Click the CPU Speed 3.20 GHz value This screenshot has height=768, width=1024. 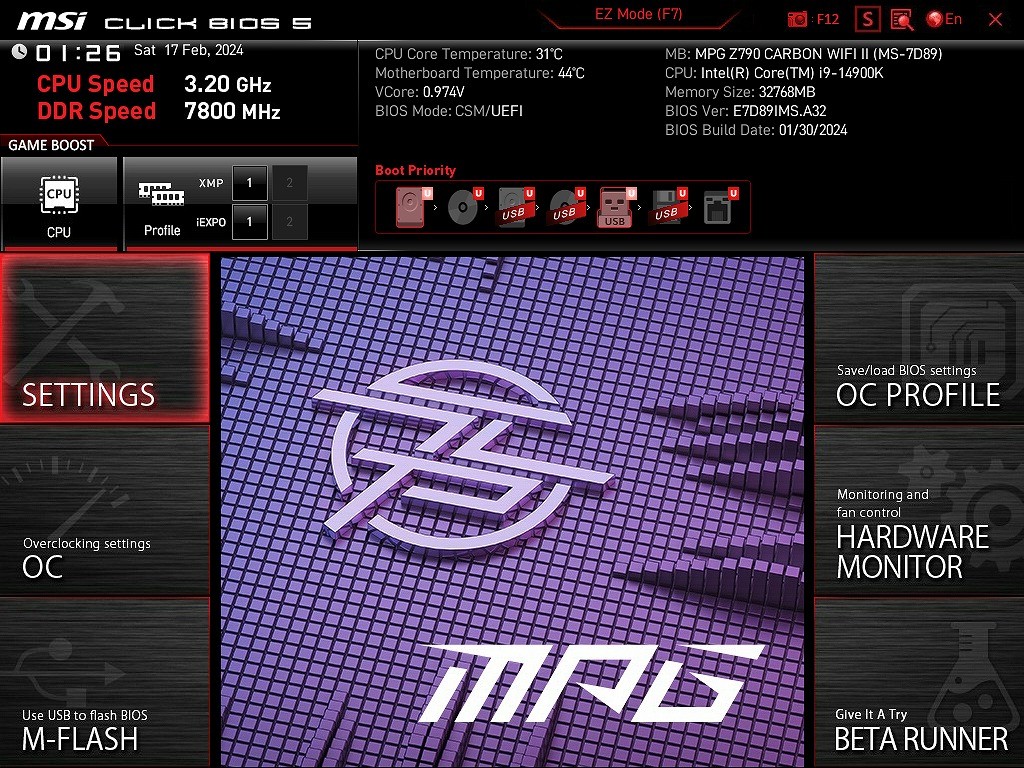[227, 84]
